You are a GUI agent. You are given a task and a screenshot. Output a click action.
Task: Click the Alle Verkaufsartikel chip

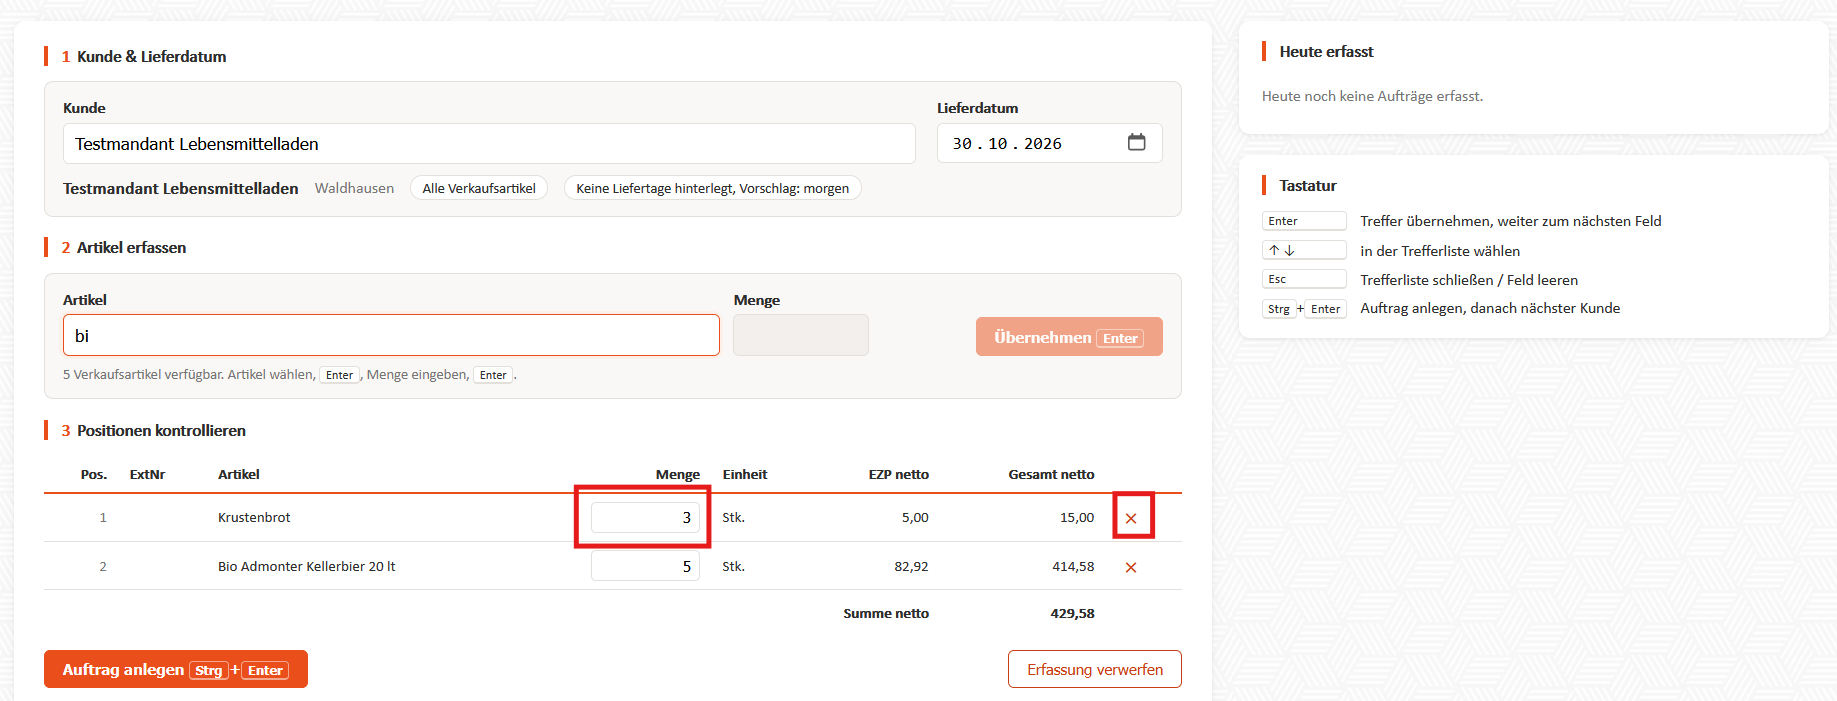pyautogui.click(x=479, y=188)
